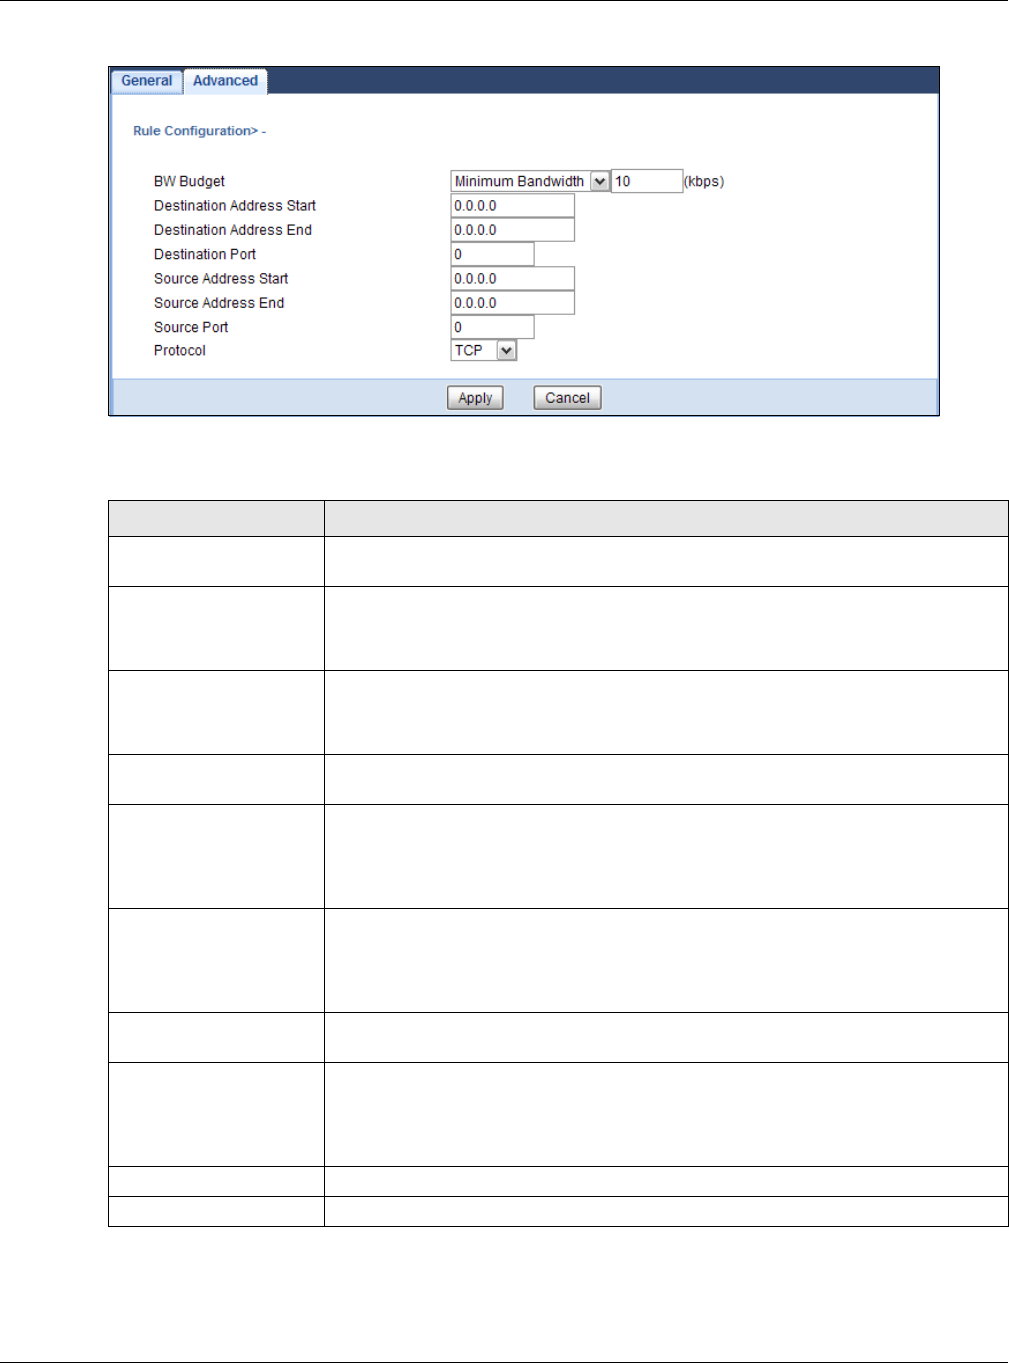This screenshot has height=1363, width=1009.
Task: Click the Destination Port input
Action: 492,254
